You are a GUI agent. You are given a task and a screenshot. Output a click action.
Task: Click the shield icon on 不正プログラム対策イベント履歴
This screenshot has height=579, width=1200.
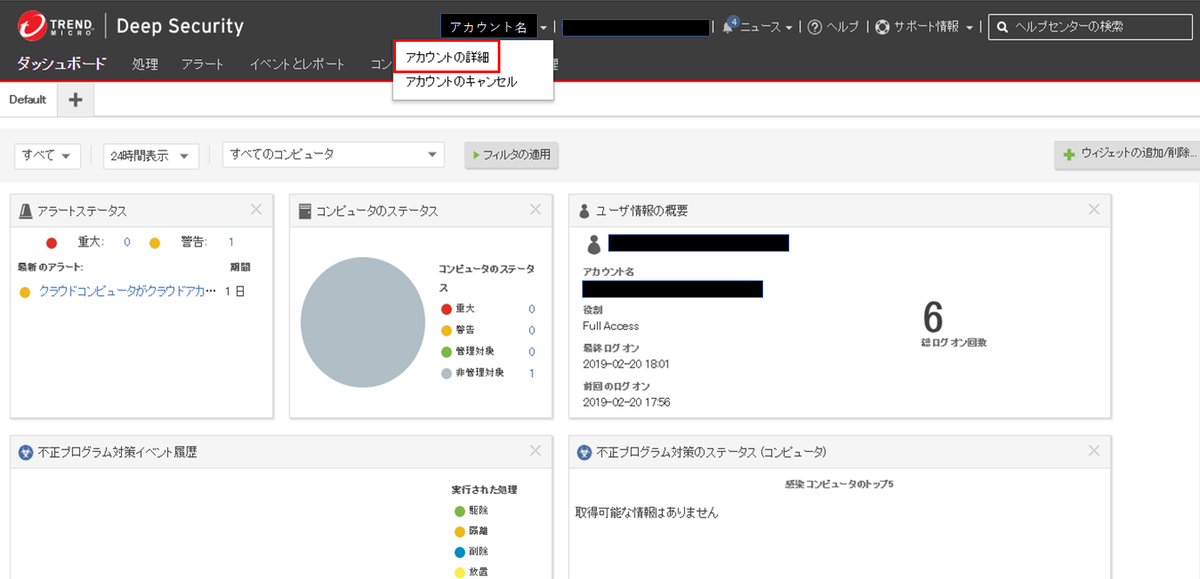coord(24,451)
